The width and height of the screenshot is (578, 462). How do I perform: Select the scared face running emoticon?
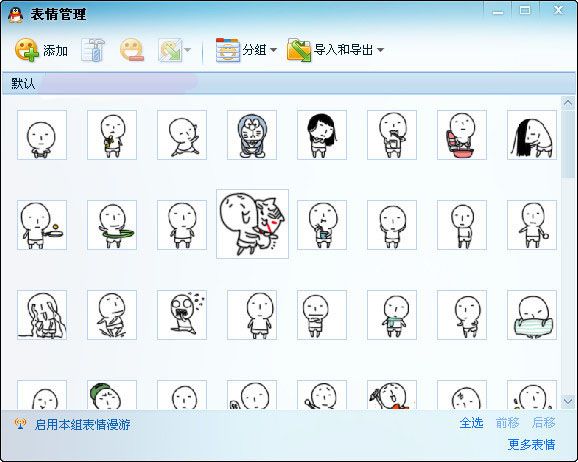182,315
